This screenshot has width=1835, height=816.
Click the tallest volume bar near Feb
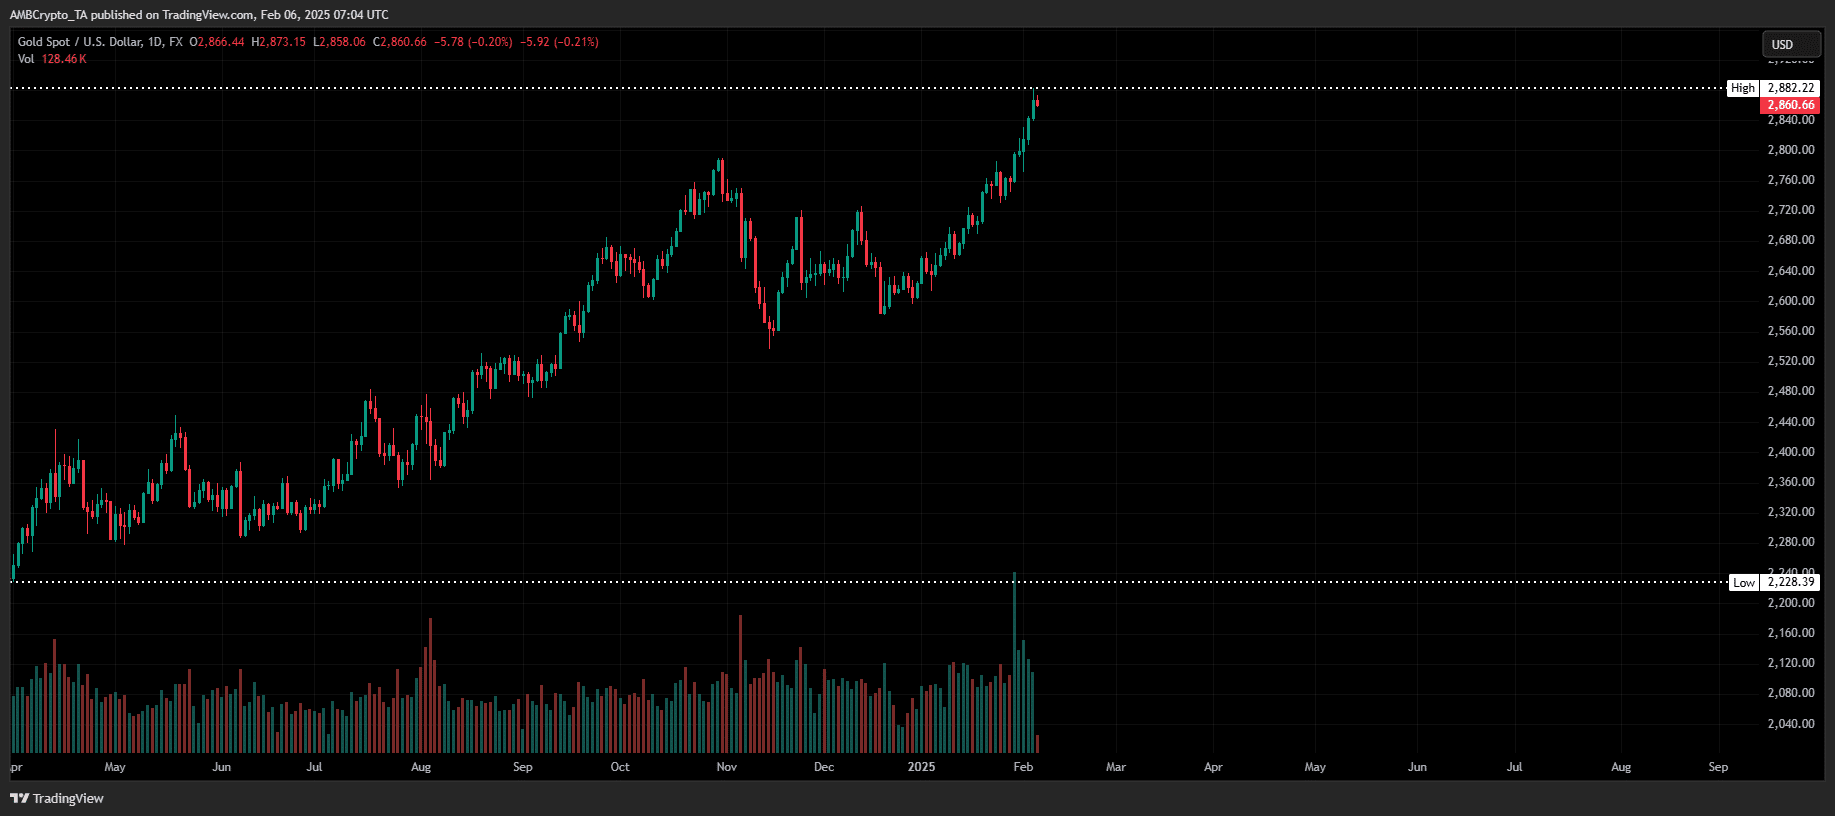click(1014, 662)
